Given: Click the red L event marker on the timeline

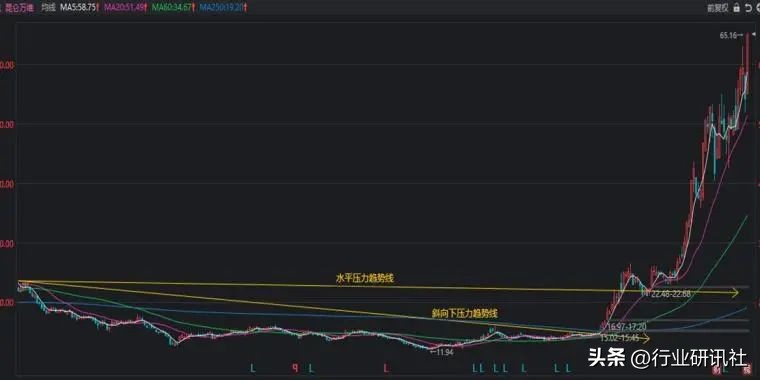Looking at the screenshot, I should (x=386, y=368).
